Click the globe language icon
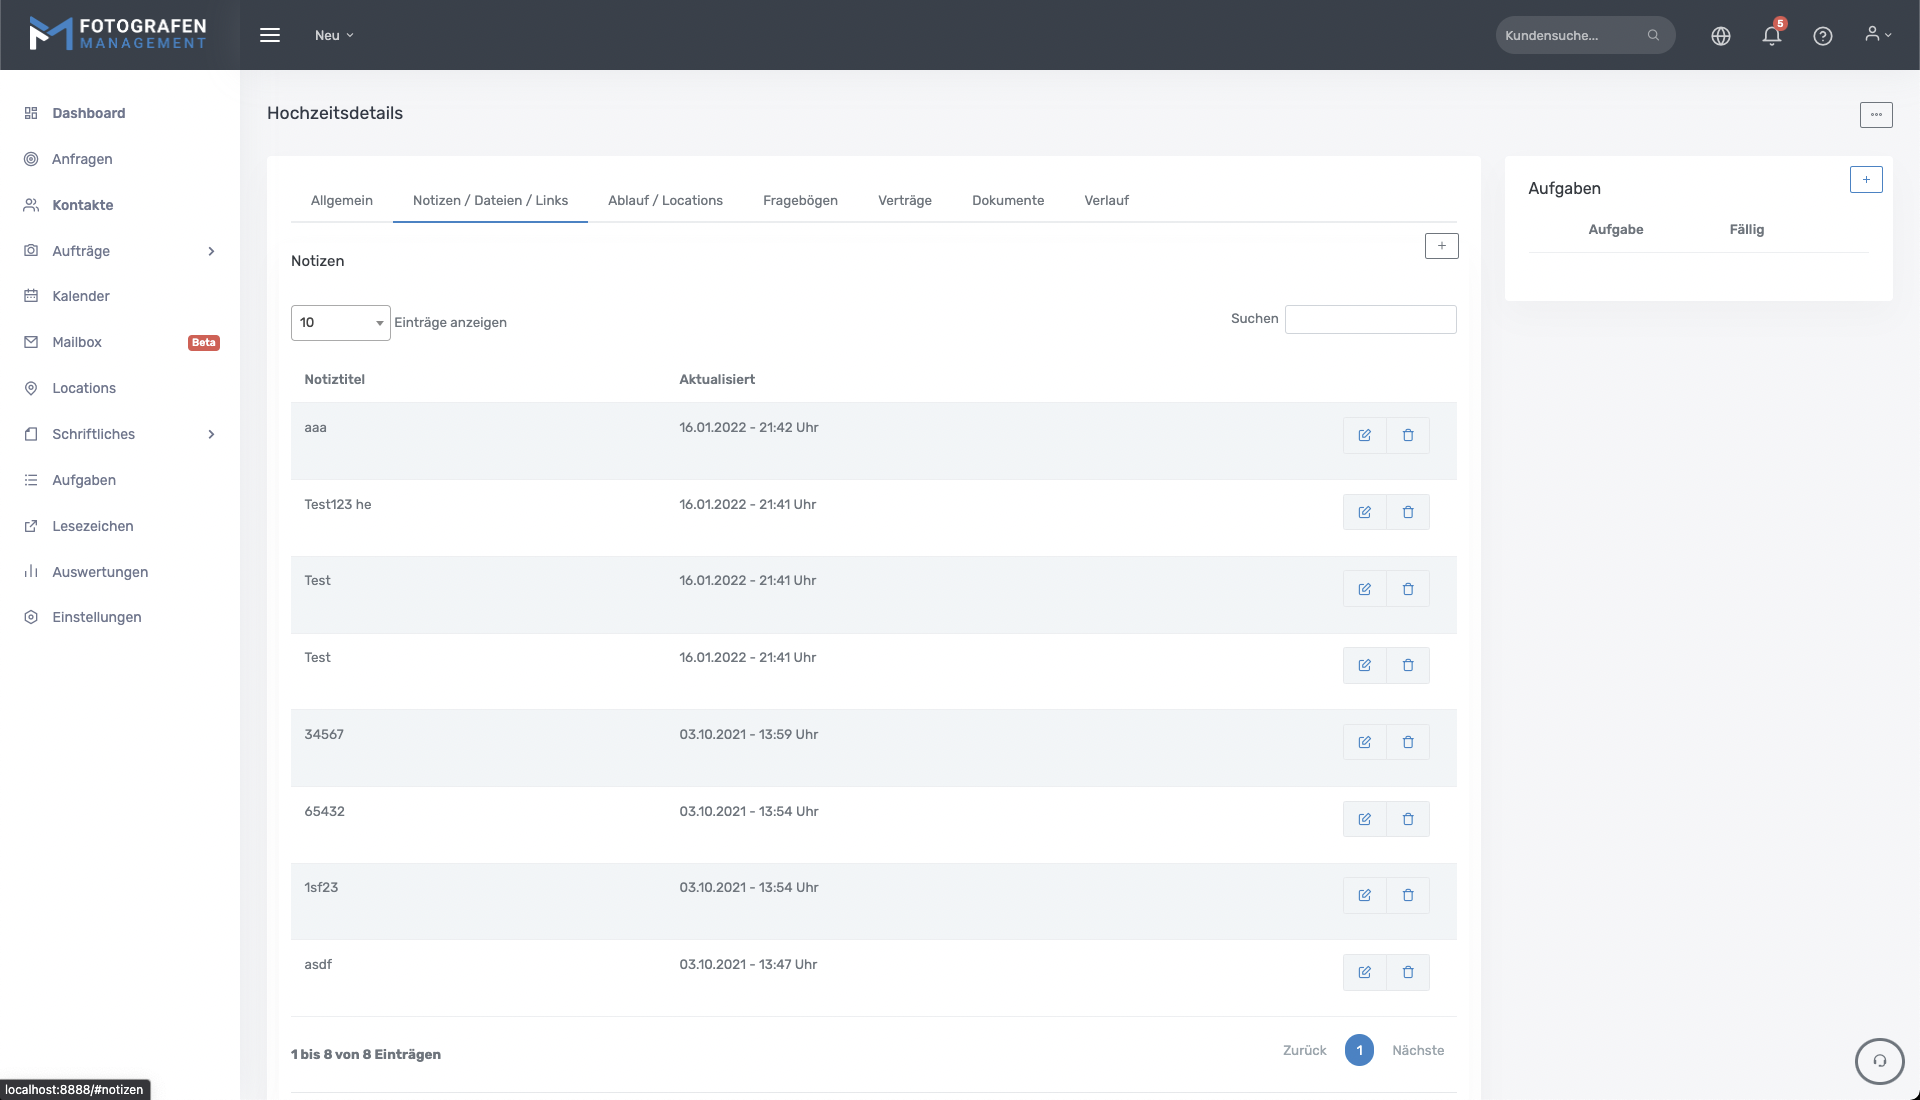 pos(1720,36)
